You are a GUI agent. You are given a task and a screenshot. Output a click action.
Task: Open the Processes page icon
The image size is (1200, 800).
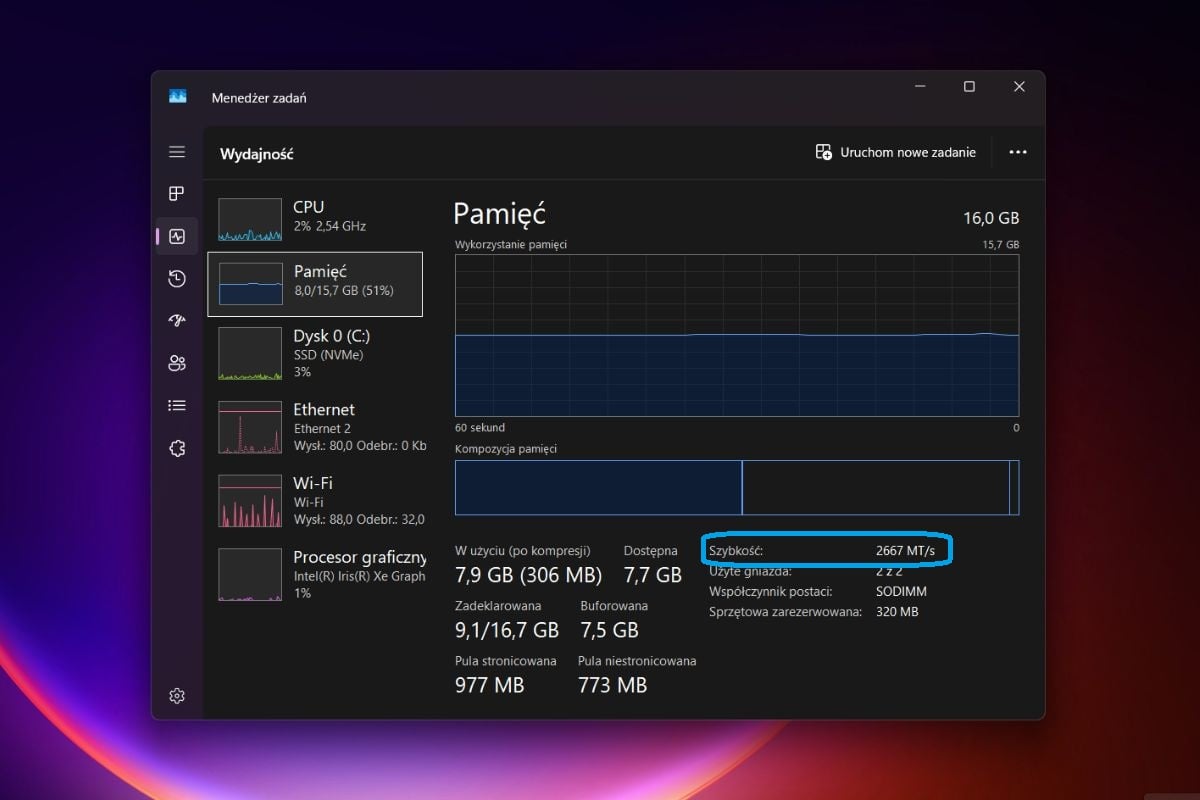177,194
